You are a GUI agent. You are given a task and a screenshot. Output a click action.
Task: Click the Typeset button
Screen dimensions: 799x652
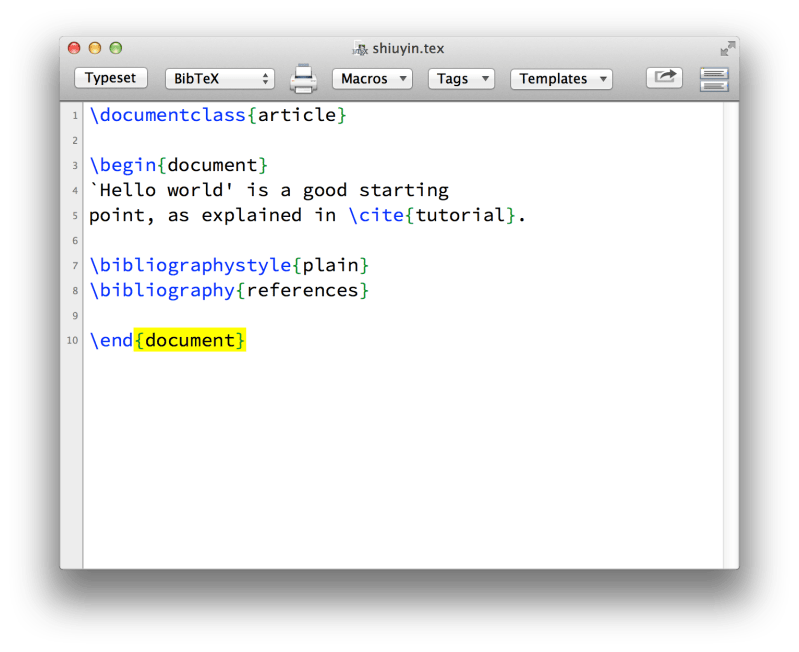(x=111, y=78)
